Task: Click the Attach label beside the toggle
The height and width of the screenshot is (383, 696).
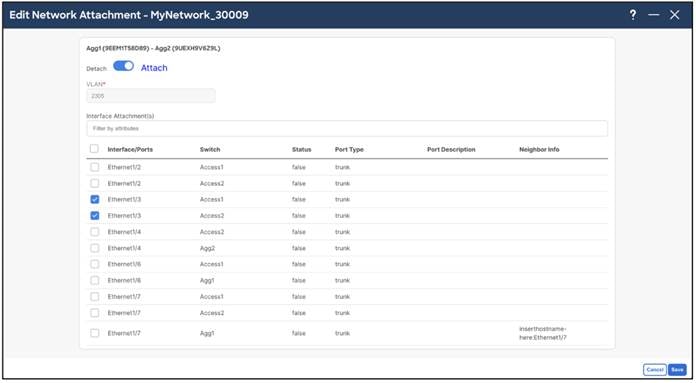Action: pyautogui.click(x=154, y=68)
